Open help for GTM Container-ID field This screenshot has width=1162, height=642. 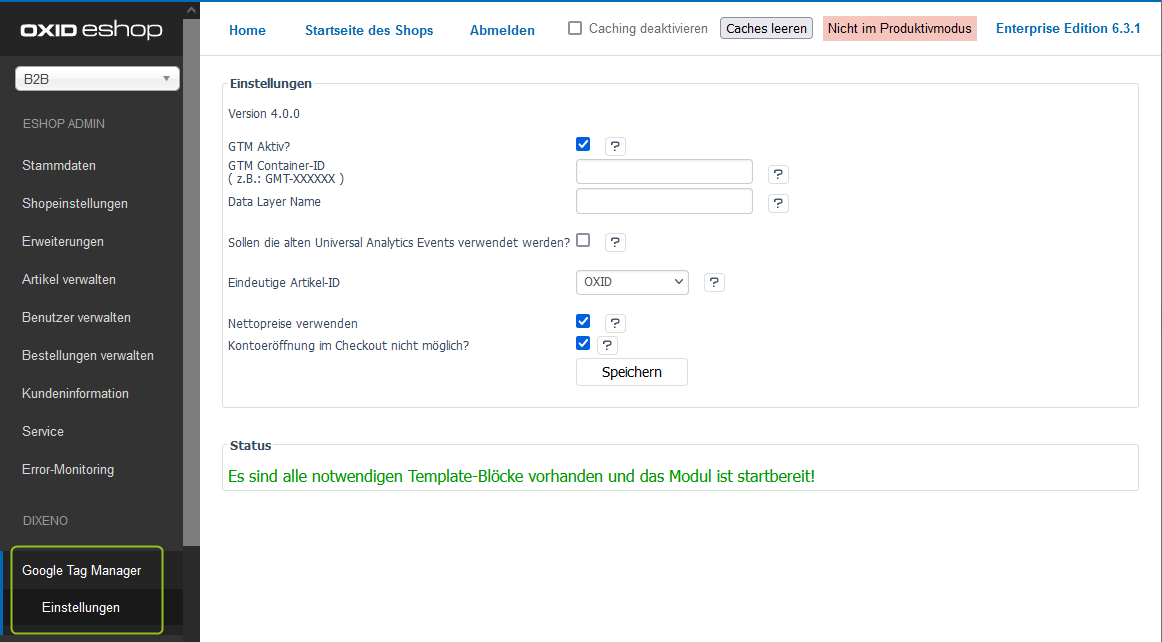click(778, 174)
